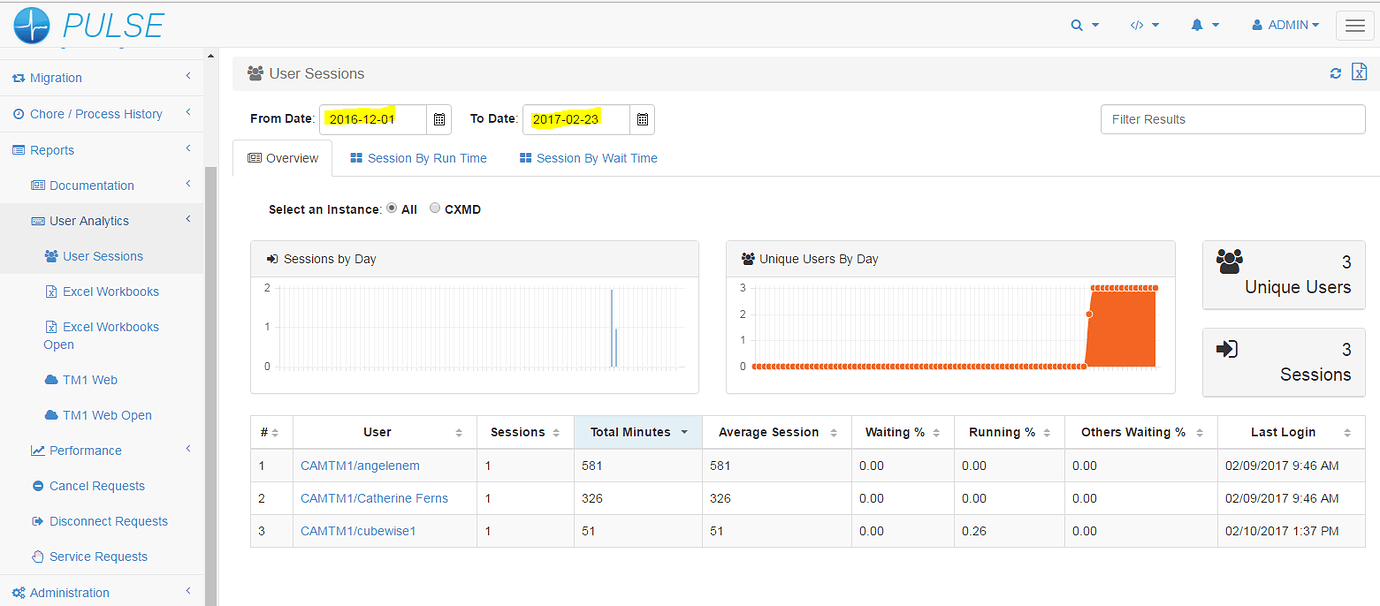Click the Filter Results input field
The image size is (1380, 606).
pos(1232,119)
